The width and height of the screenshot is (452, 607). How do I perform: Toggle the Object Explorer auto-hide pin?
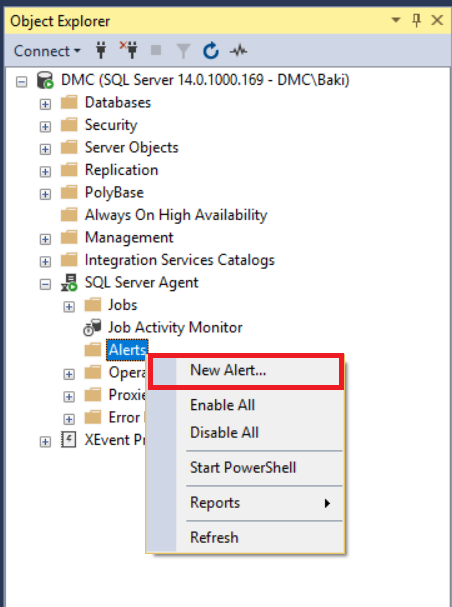point(416,20)
